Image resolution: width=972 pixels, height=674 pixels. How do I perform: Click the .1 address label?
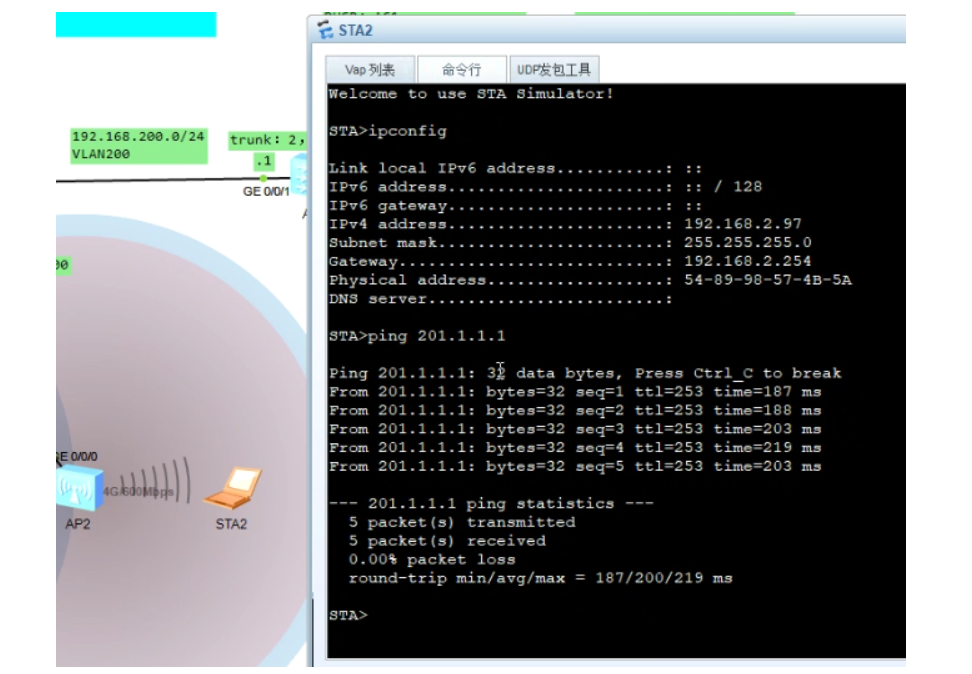tap(264, 160)
